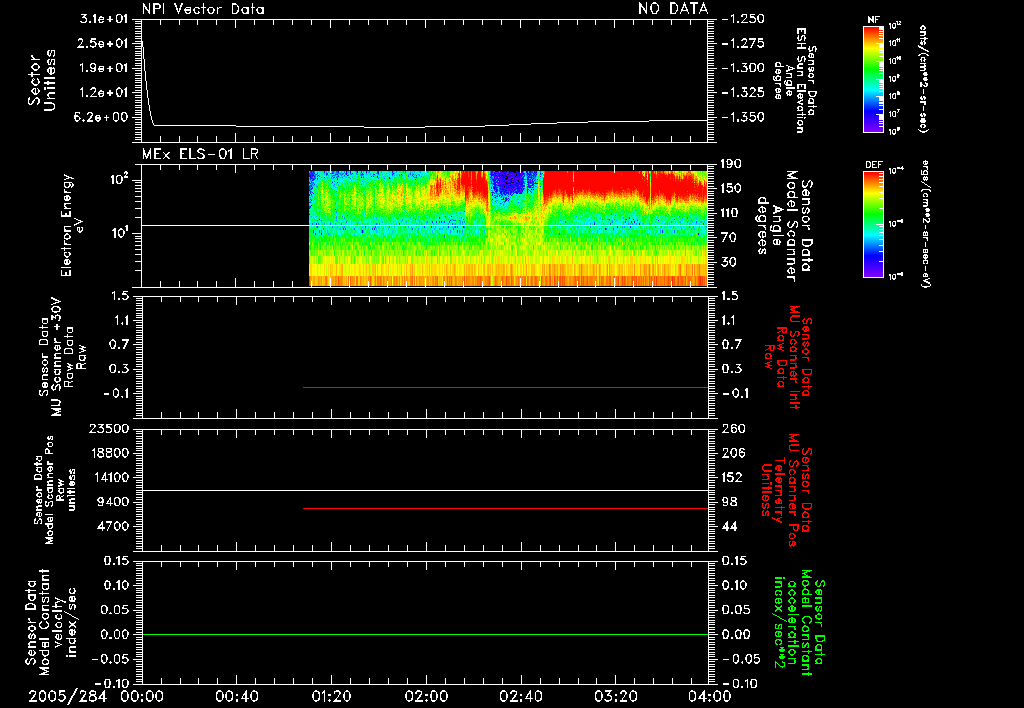Screen dimensions: 1024x708
Task: Click the 02:40 time axis label
Action: 520,696
